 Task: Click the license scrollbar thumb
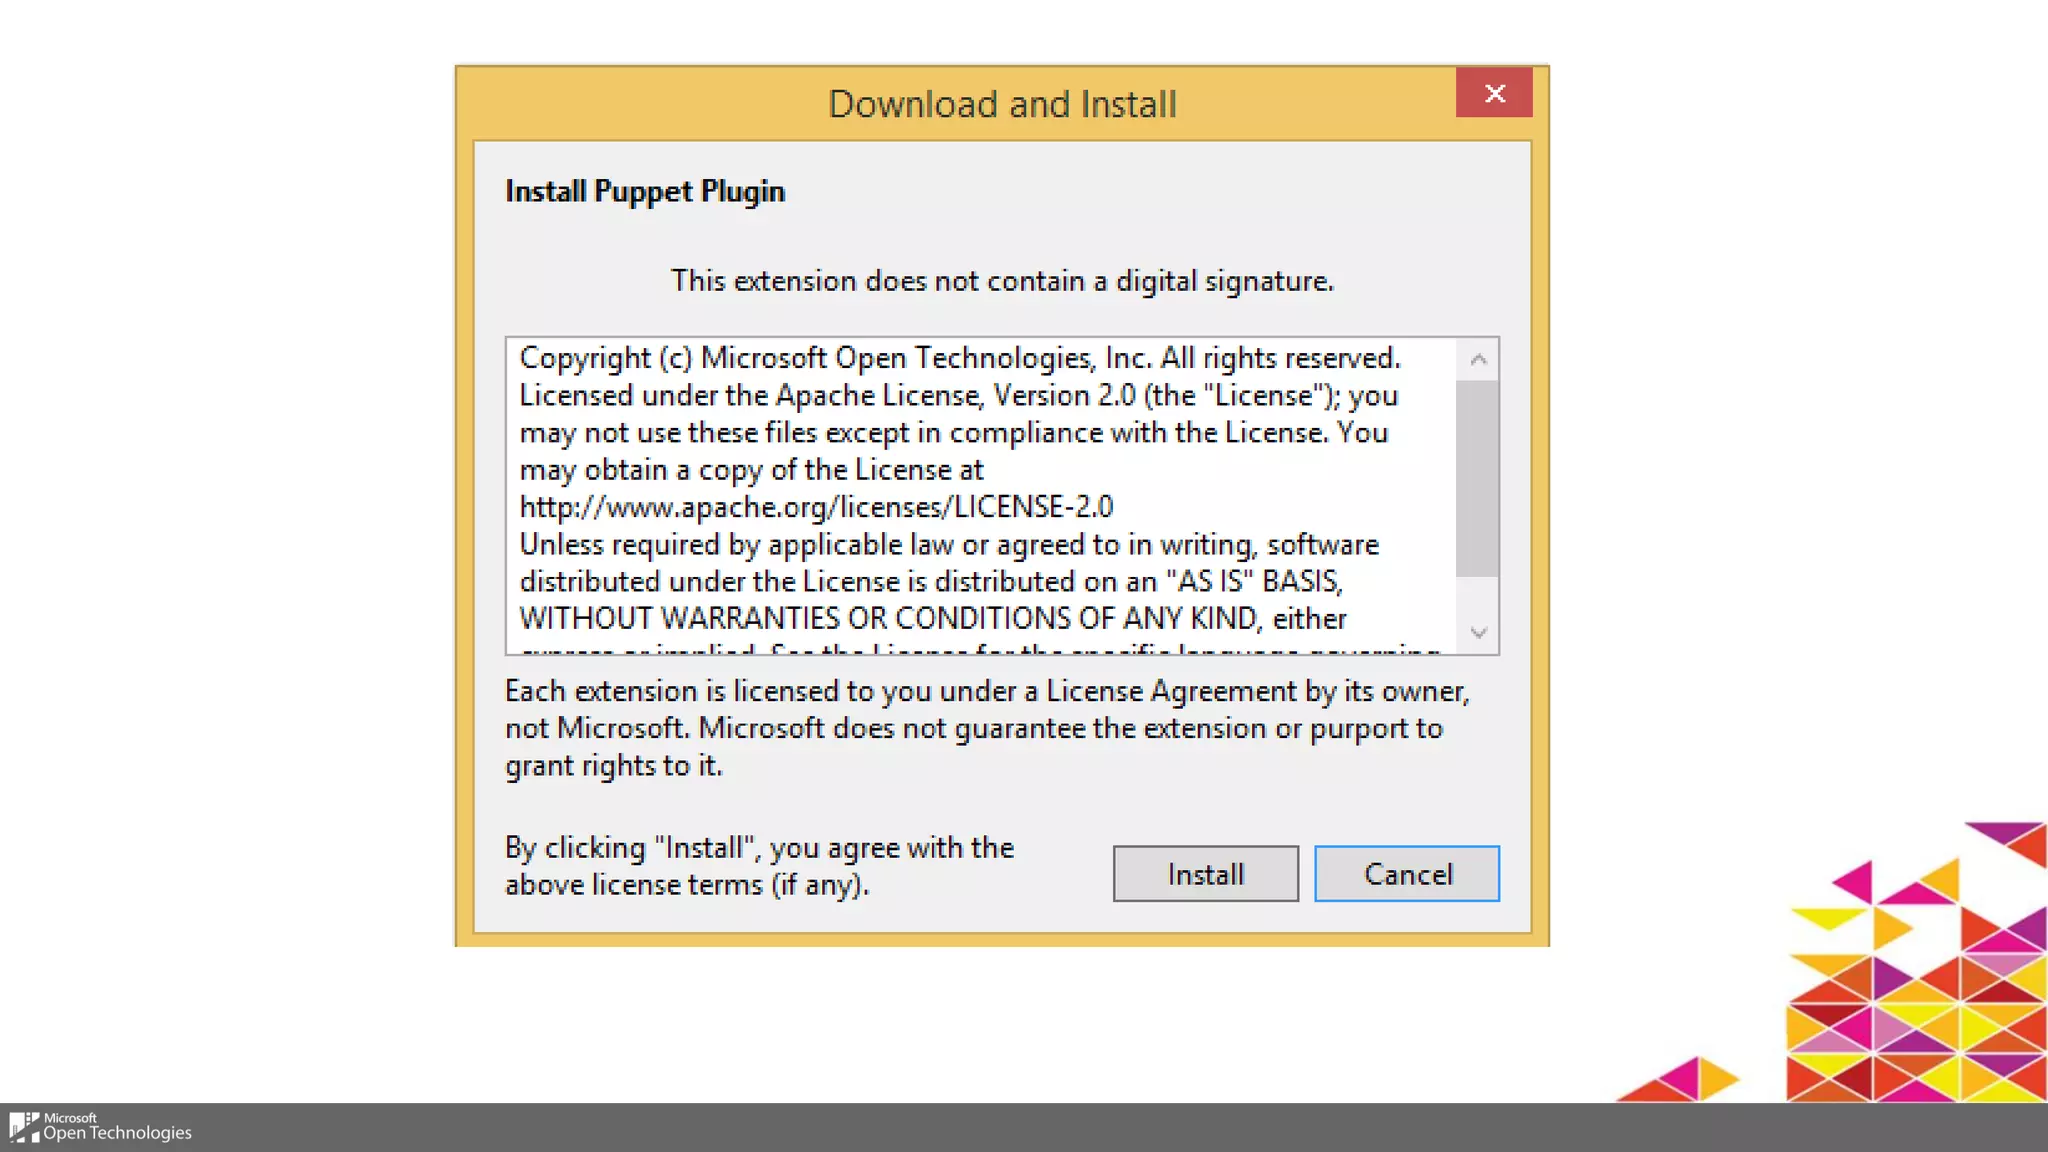pyautogui.click(x=1477, y=480)
